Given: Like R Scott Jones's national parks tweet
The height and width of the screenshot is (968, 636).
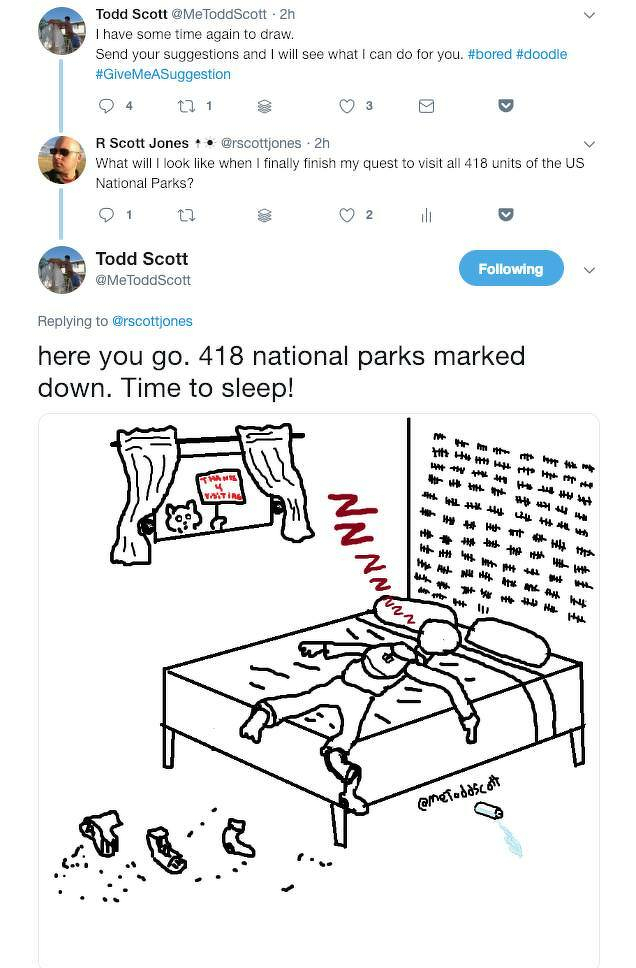Looking at the screenshot, I should (x=347, y=215).
